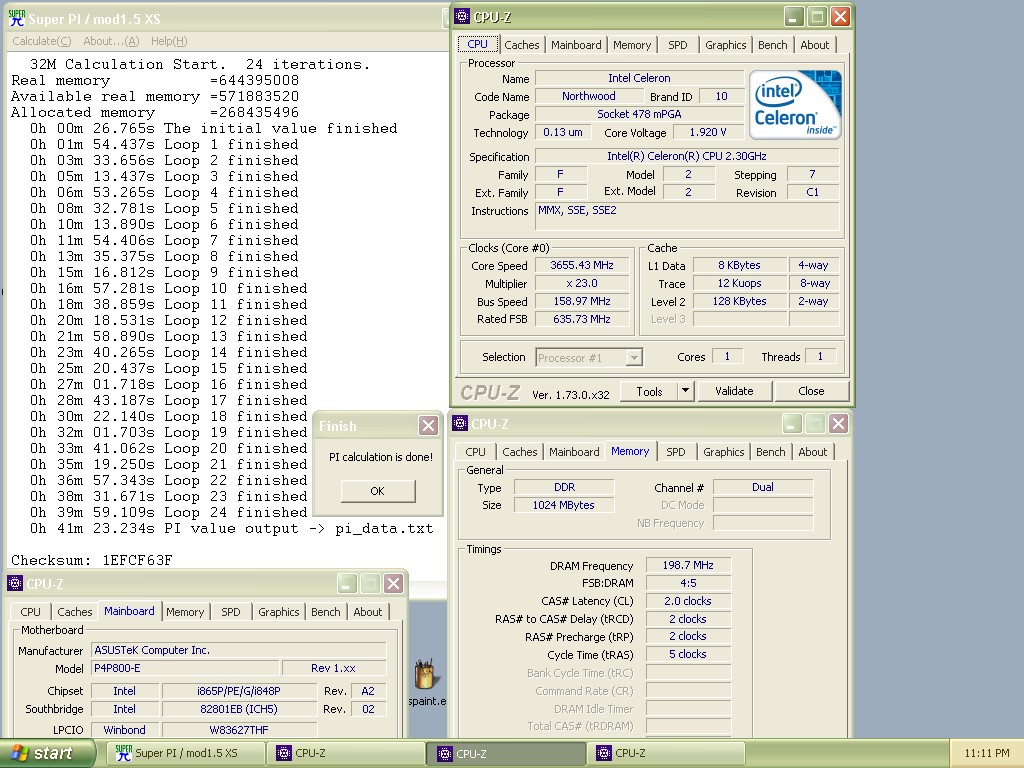
Task: Select CPU tab in the Mainboard CPU-Z window
Action: tap(30, 612)
